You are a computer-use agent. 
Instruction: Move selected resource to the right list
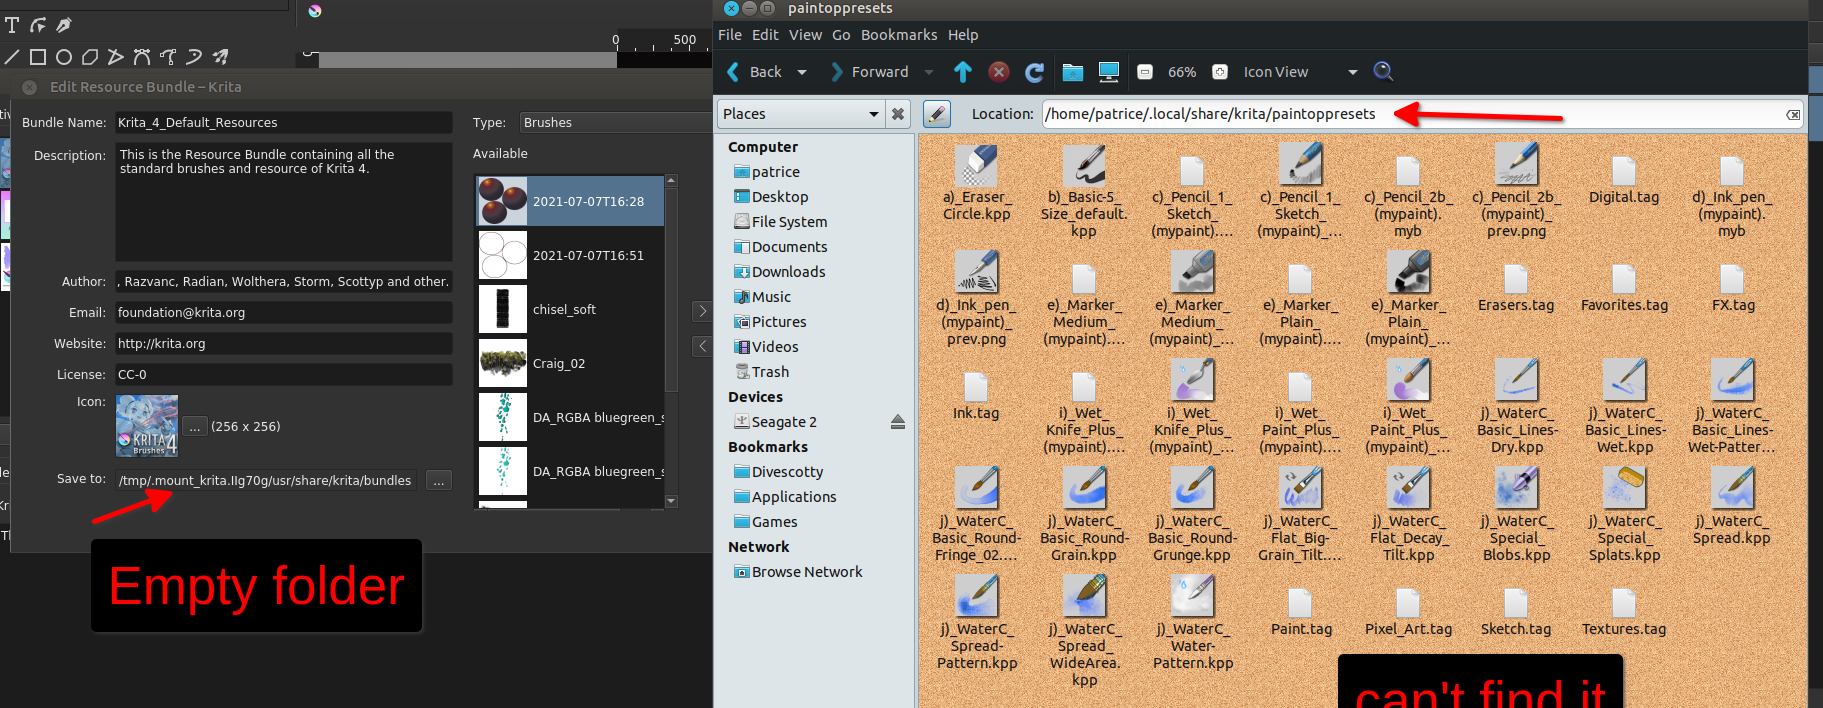pos(702,311)
